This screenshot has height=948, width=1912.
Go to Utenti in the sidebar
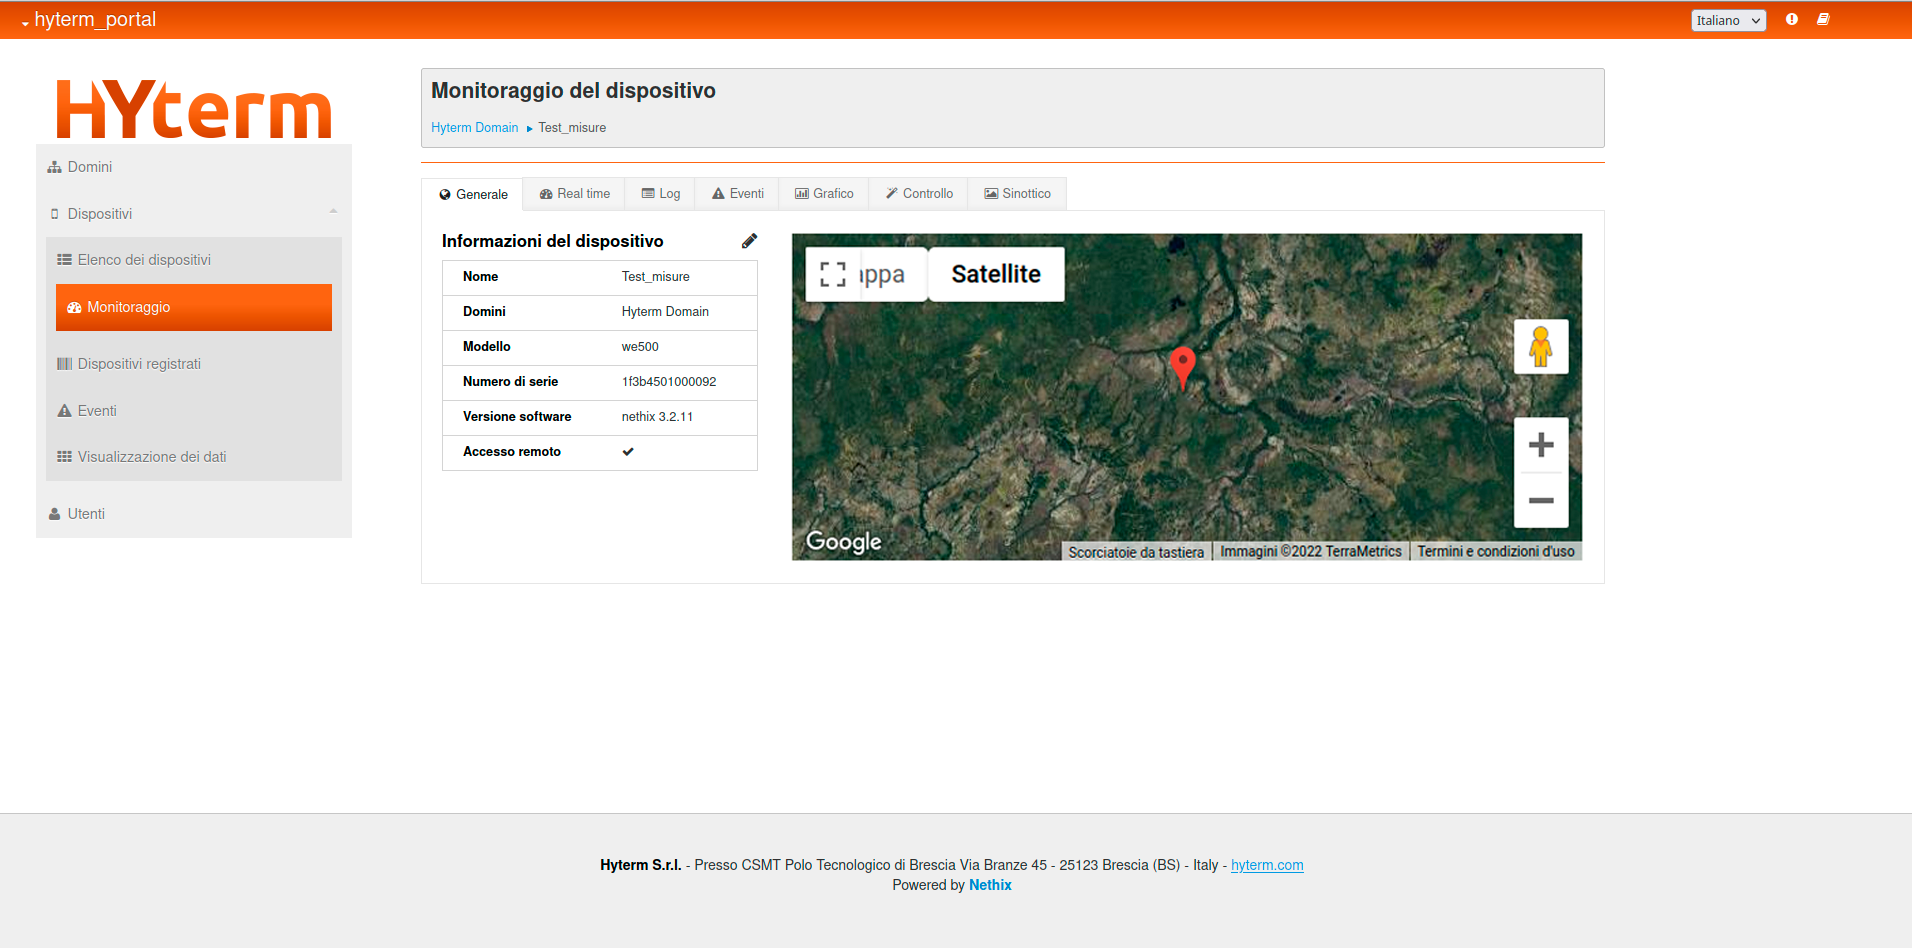click(x=86, y=514)
